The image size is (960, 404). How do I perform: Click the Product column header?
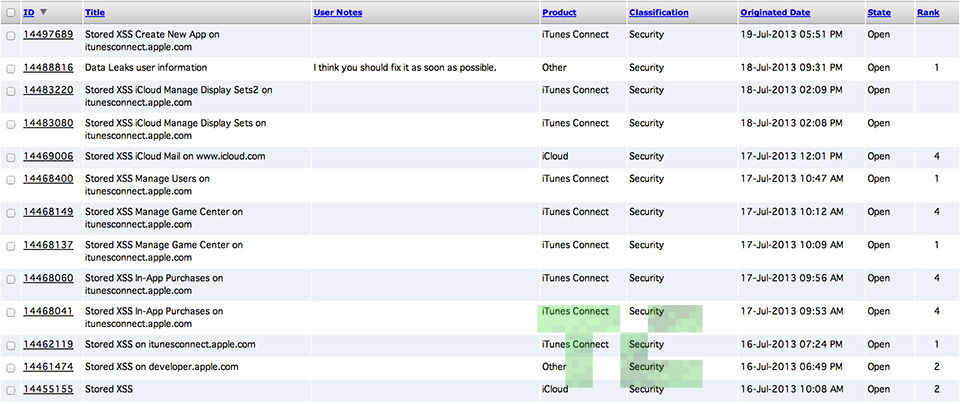click(558, 13)
